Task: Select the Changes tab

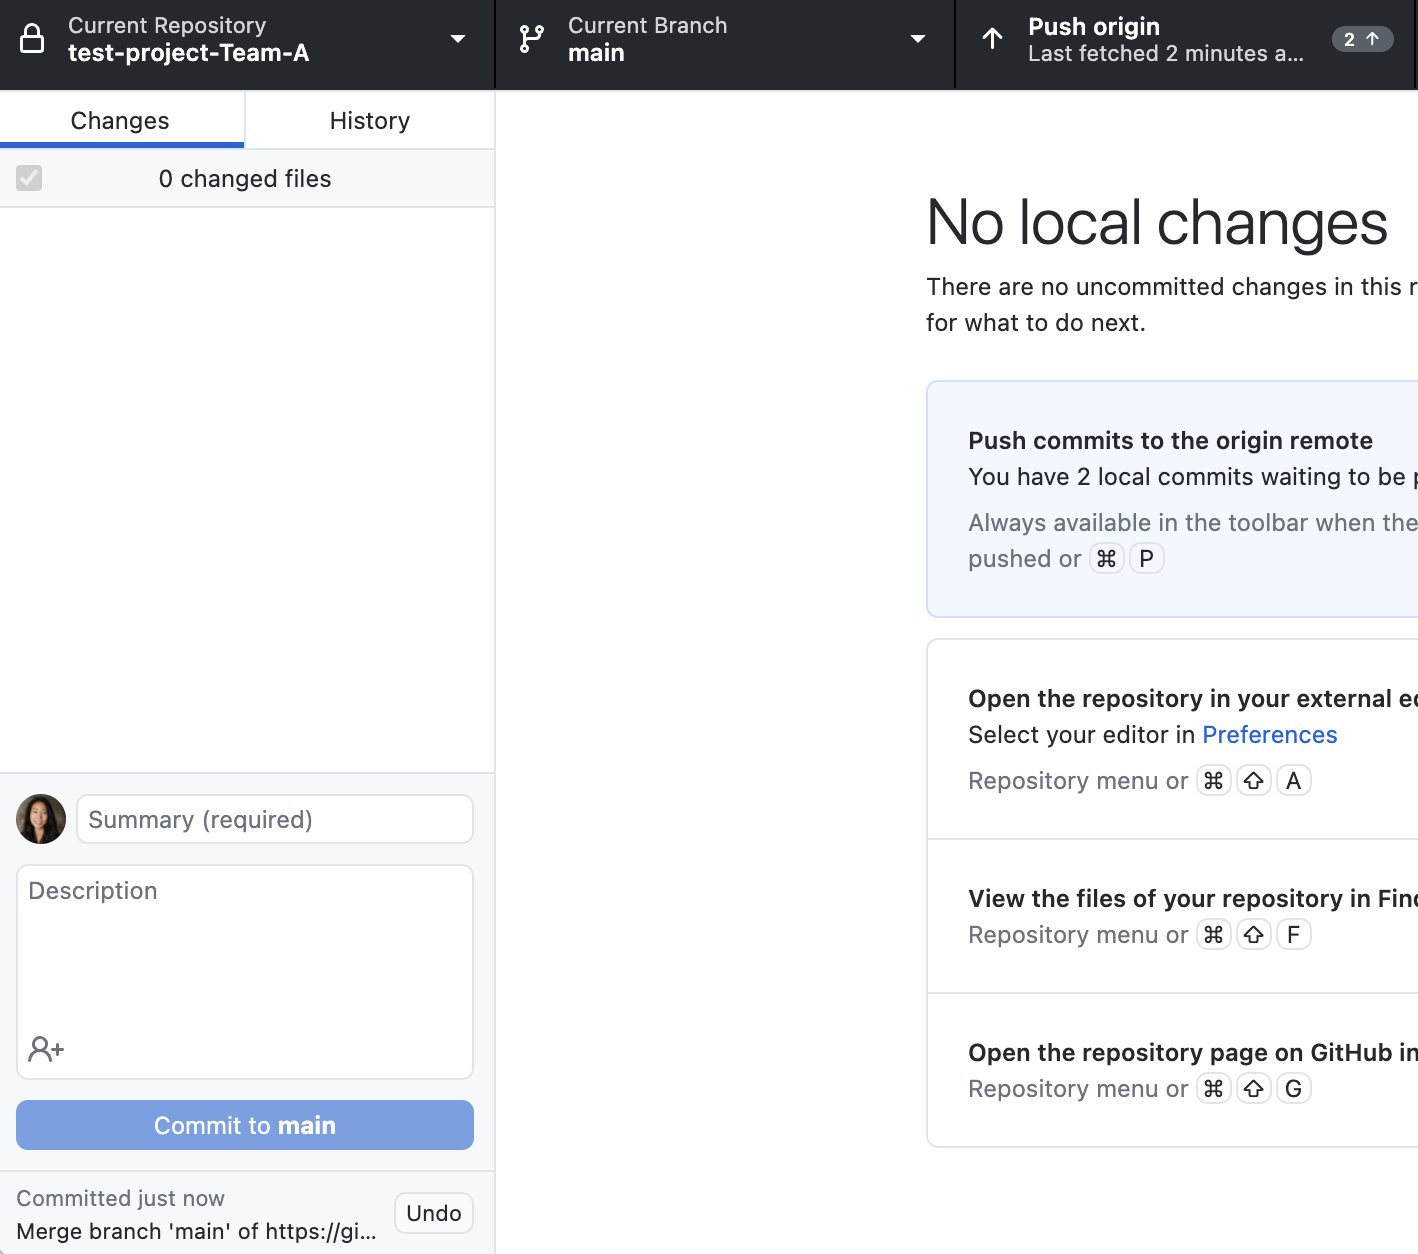Action: (x=120, y=121)
